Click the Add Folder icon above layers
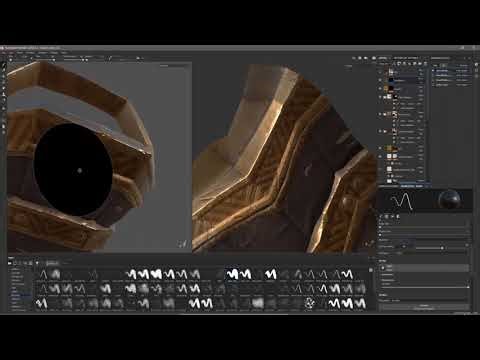This screenshot has width=480, height=360. coord(420,64)
